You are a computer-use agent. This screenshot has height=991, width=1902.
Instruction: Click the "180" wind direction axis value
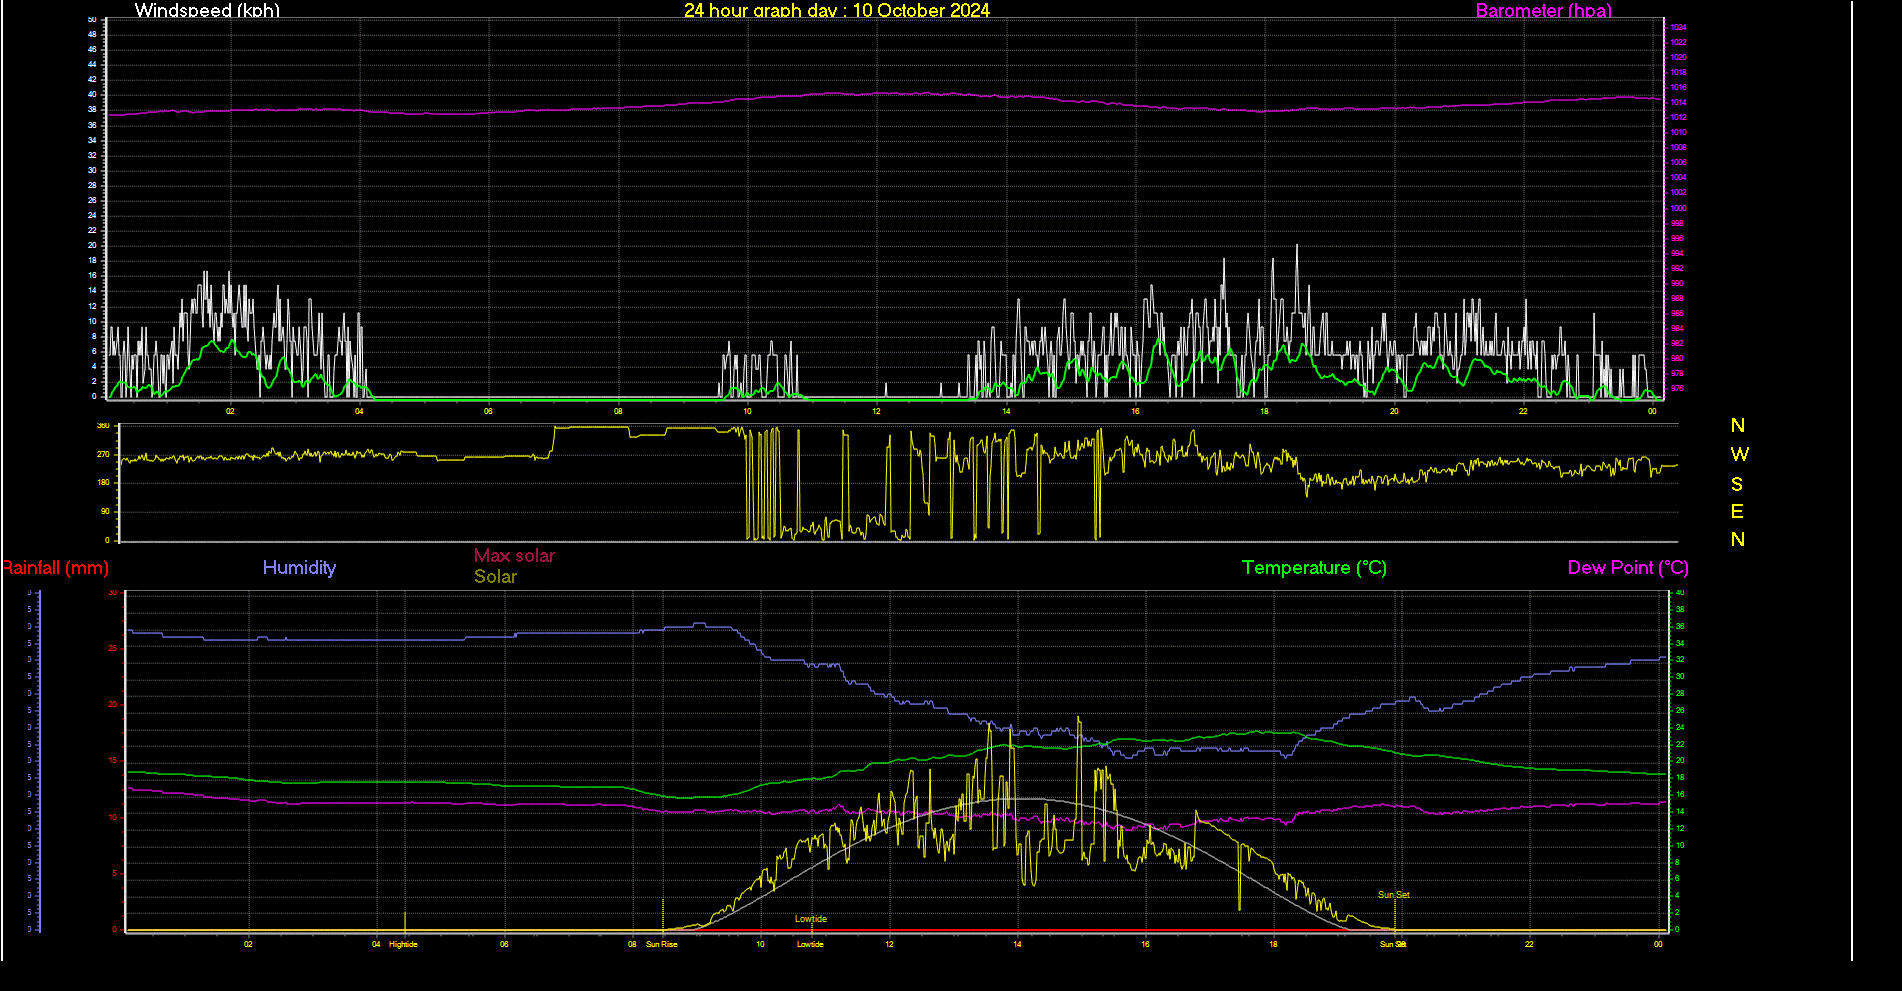(x=103, y=483)
